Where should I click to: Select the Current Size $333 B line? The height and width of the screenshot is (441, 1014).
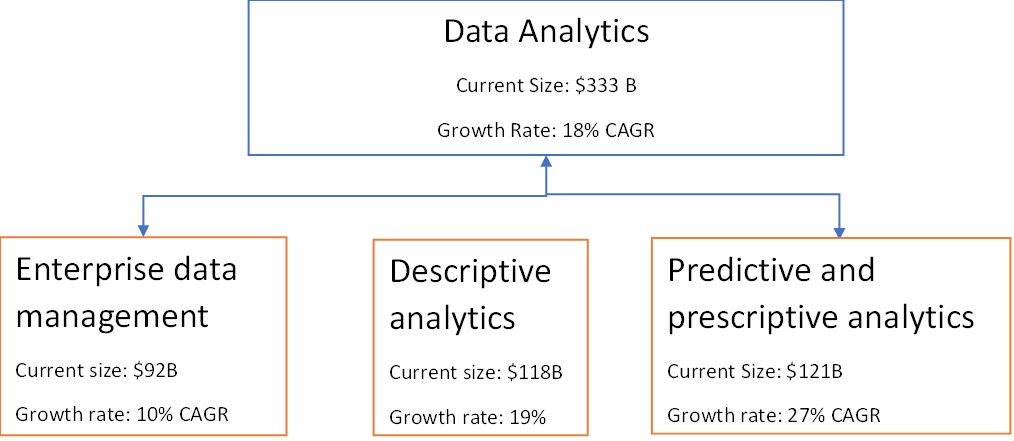coord(546,86)
